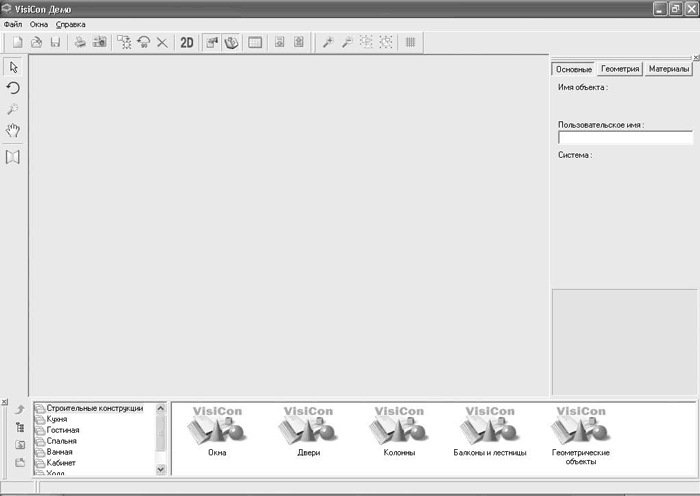The height and width of the screenshot is (496, 700).
Task: Click the Пользовательское имя input field
Action: tap(625, 138)
